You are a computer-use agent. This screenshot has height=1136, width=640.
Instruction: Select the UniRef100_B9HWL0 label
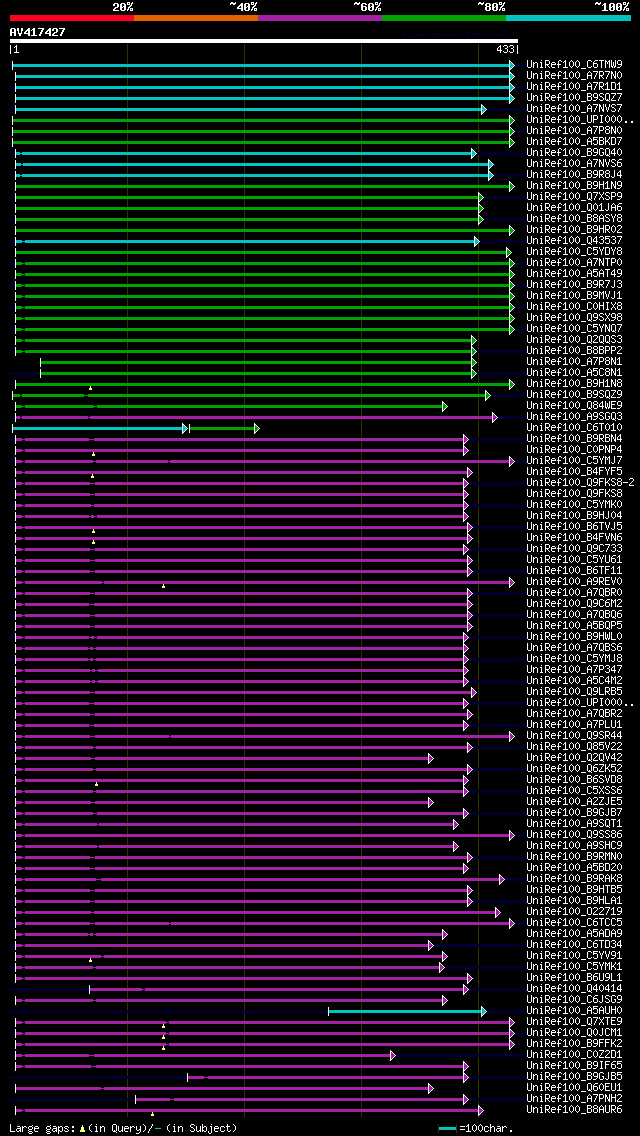click(x=574, y=637)
